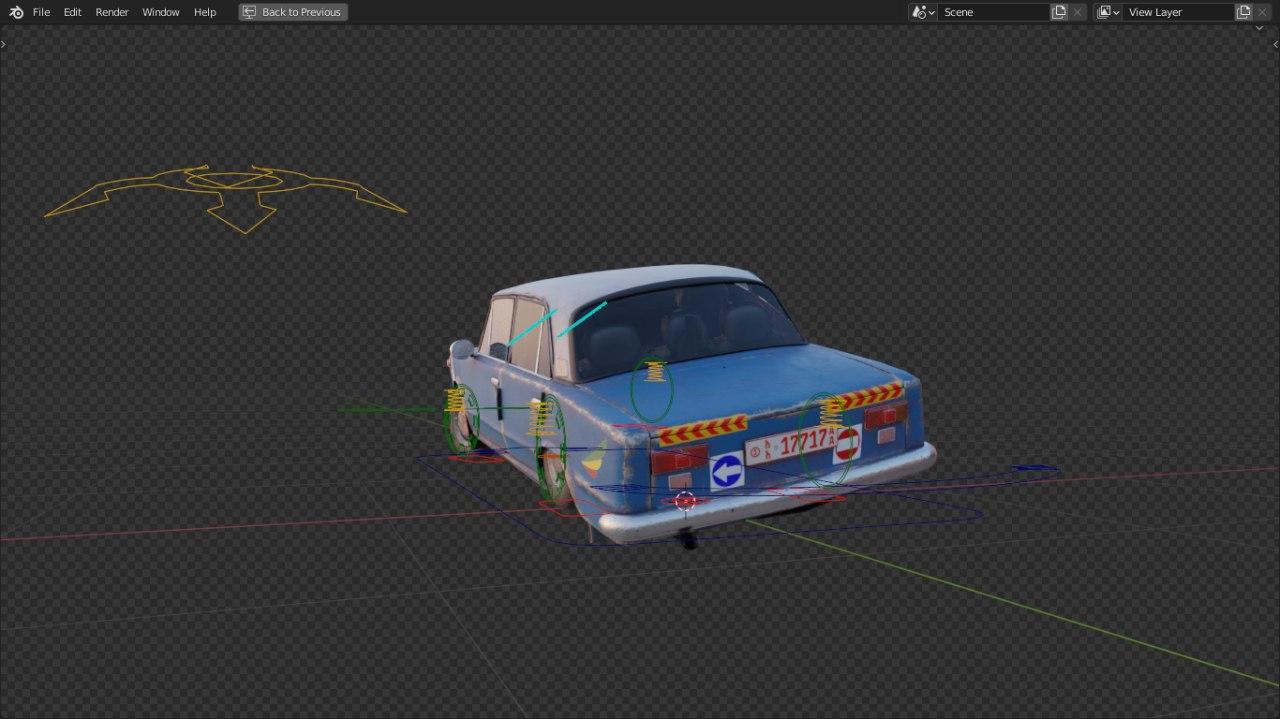Click the Scene name field

(993, 12)
